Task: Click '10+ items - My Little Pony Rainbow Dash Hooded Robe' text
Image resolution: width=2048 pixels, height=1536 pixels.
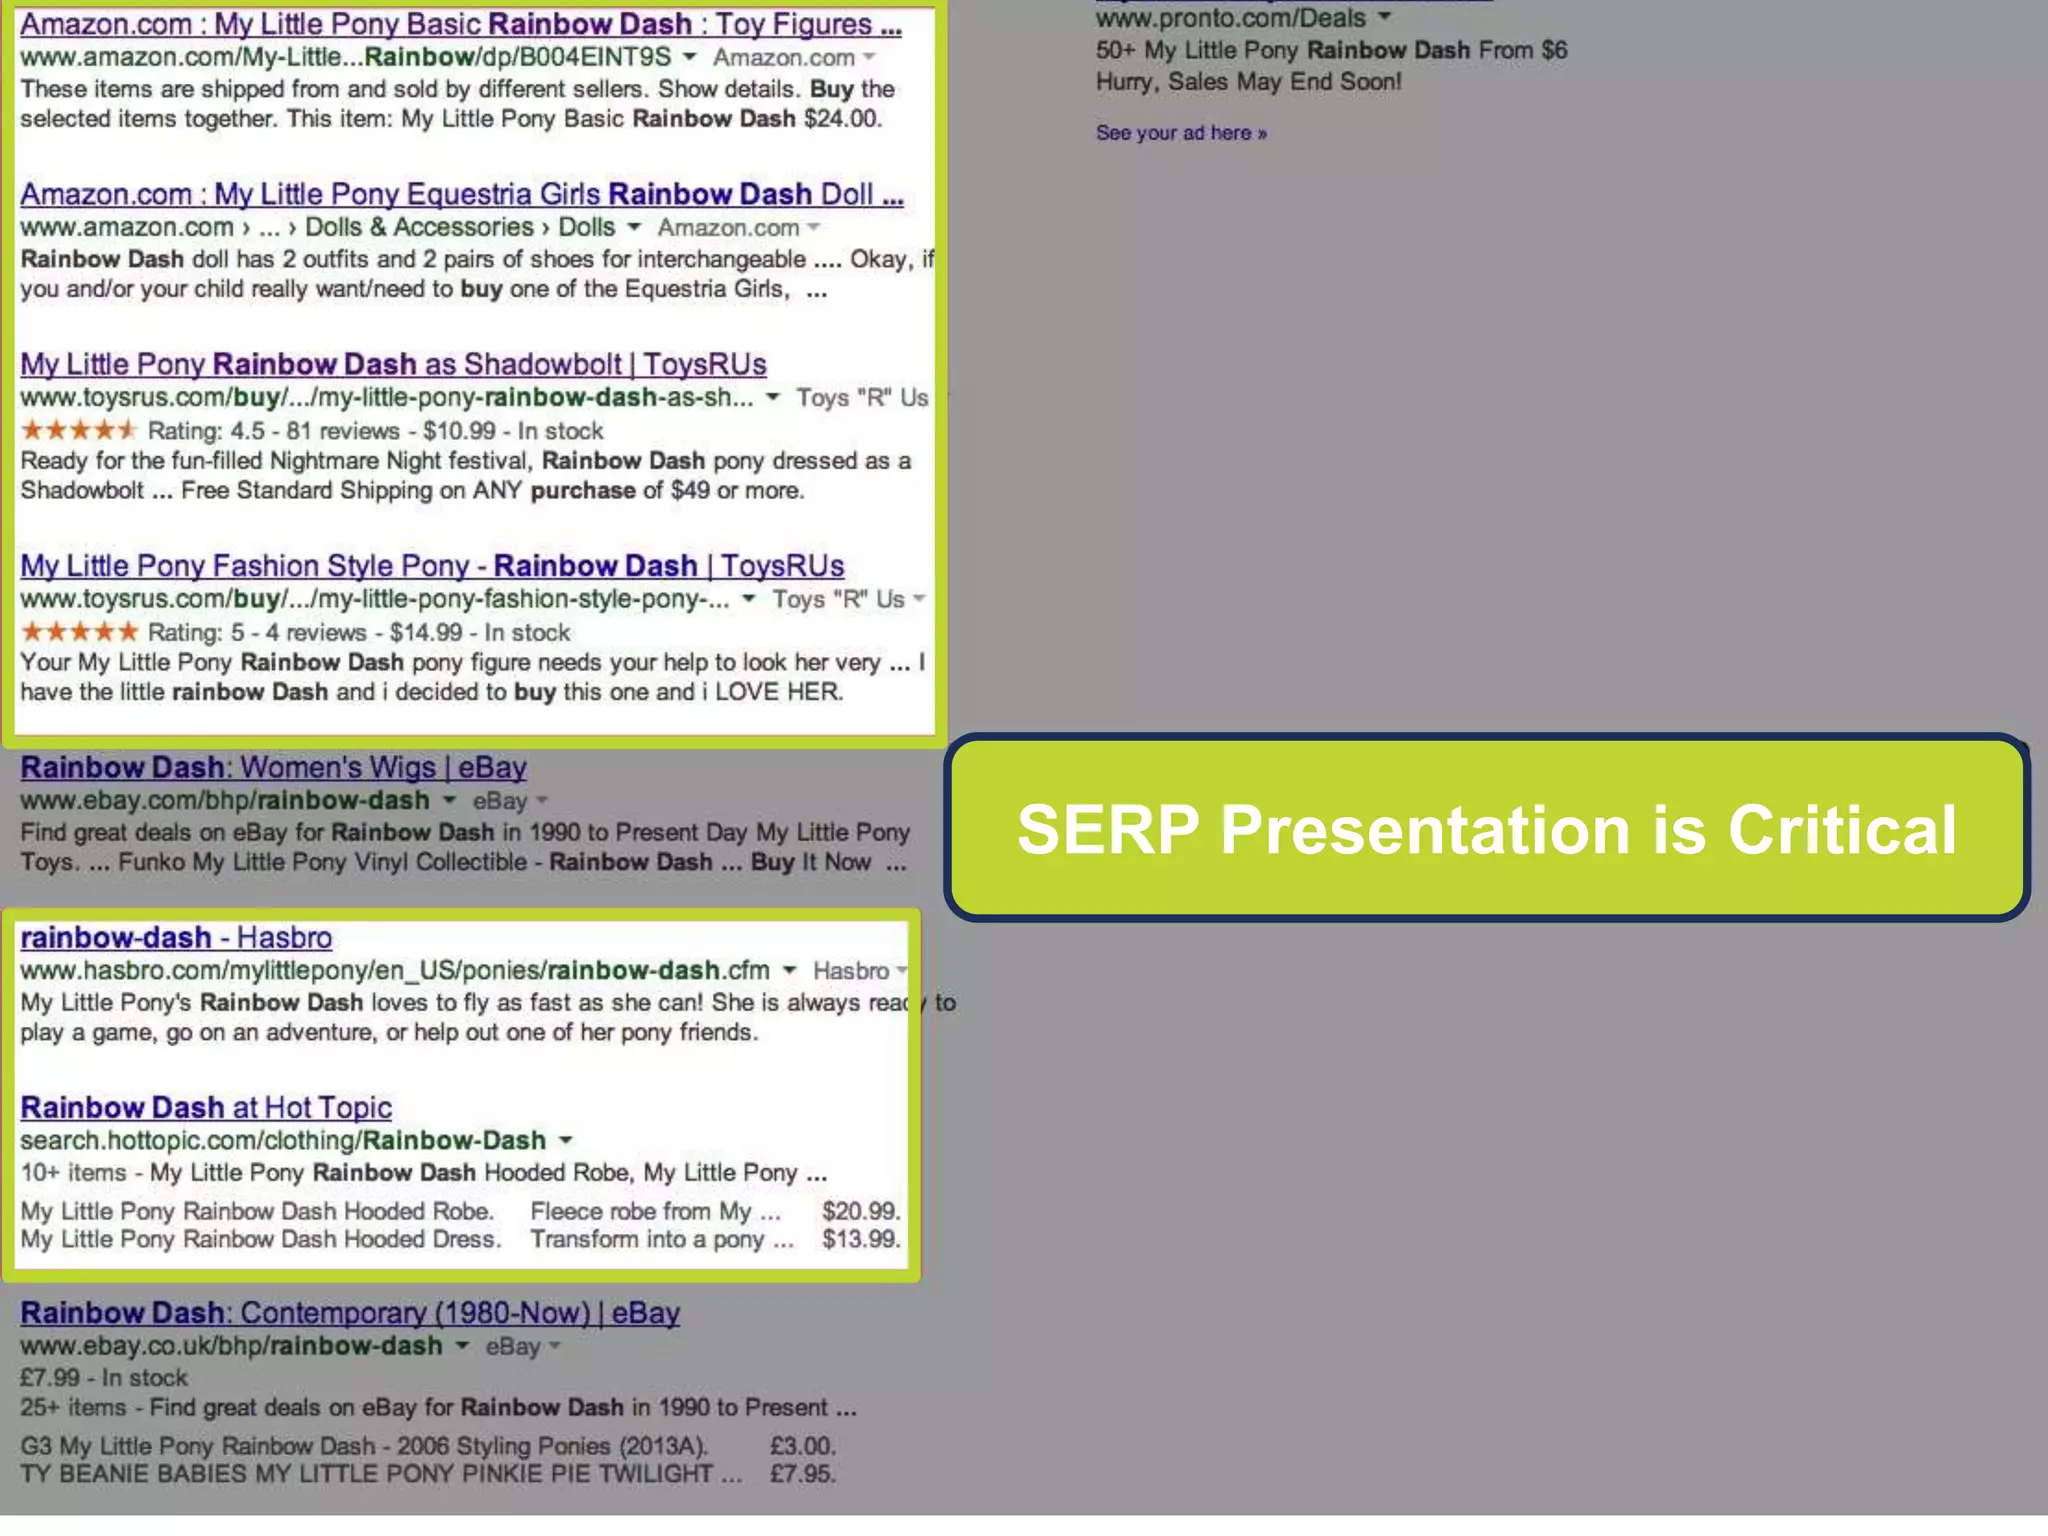Action: [x=423, y=1173]
